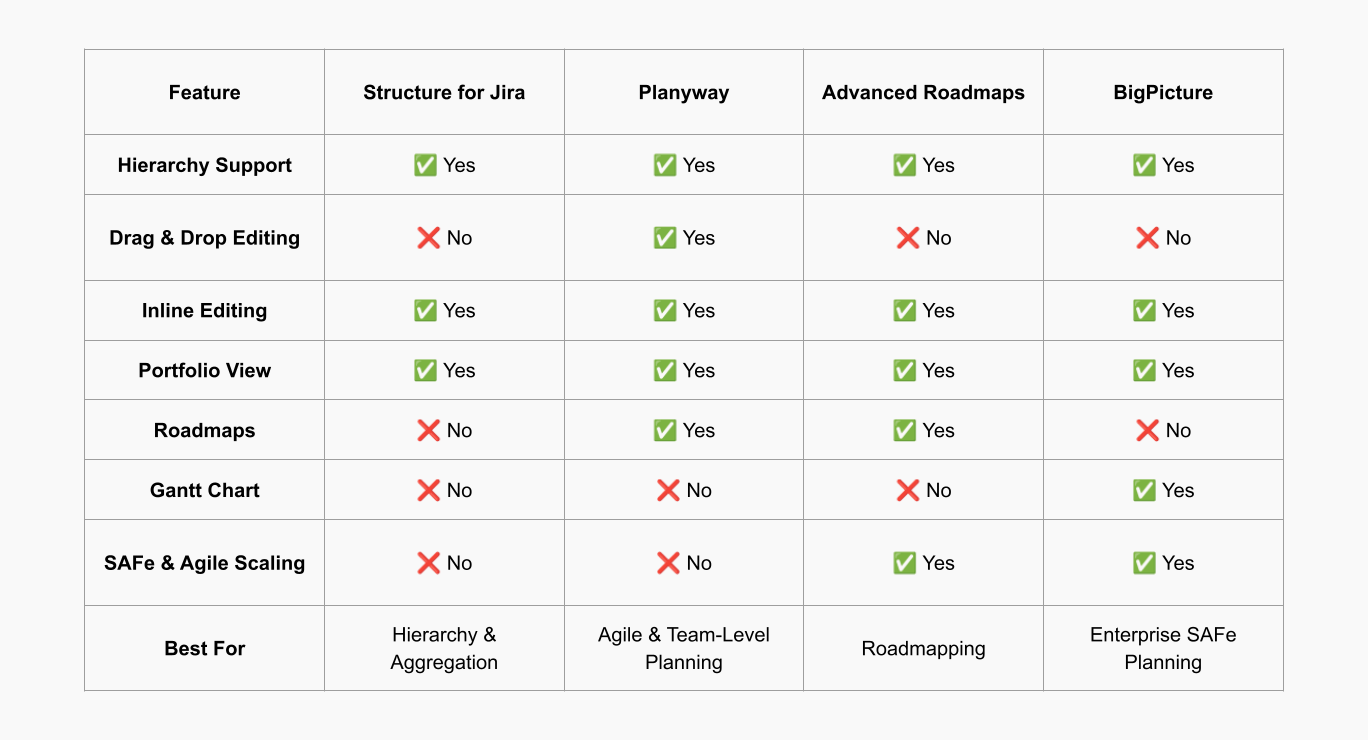Click the Enterprise SAFe Planning cell
Screen dimensions: 1368x740
tap(1163, 649)
